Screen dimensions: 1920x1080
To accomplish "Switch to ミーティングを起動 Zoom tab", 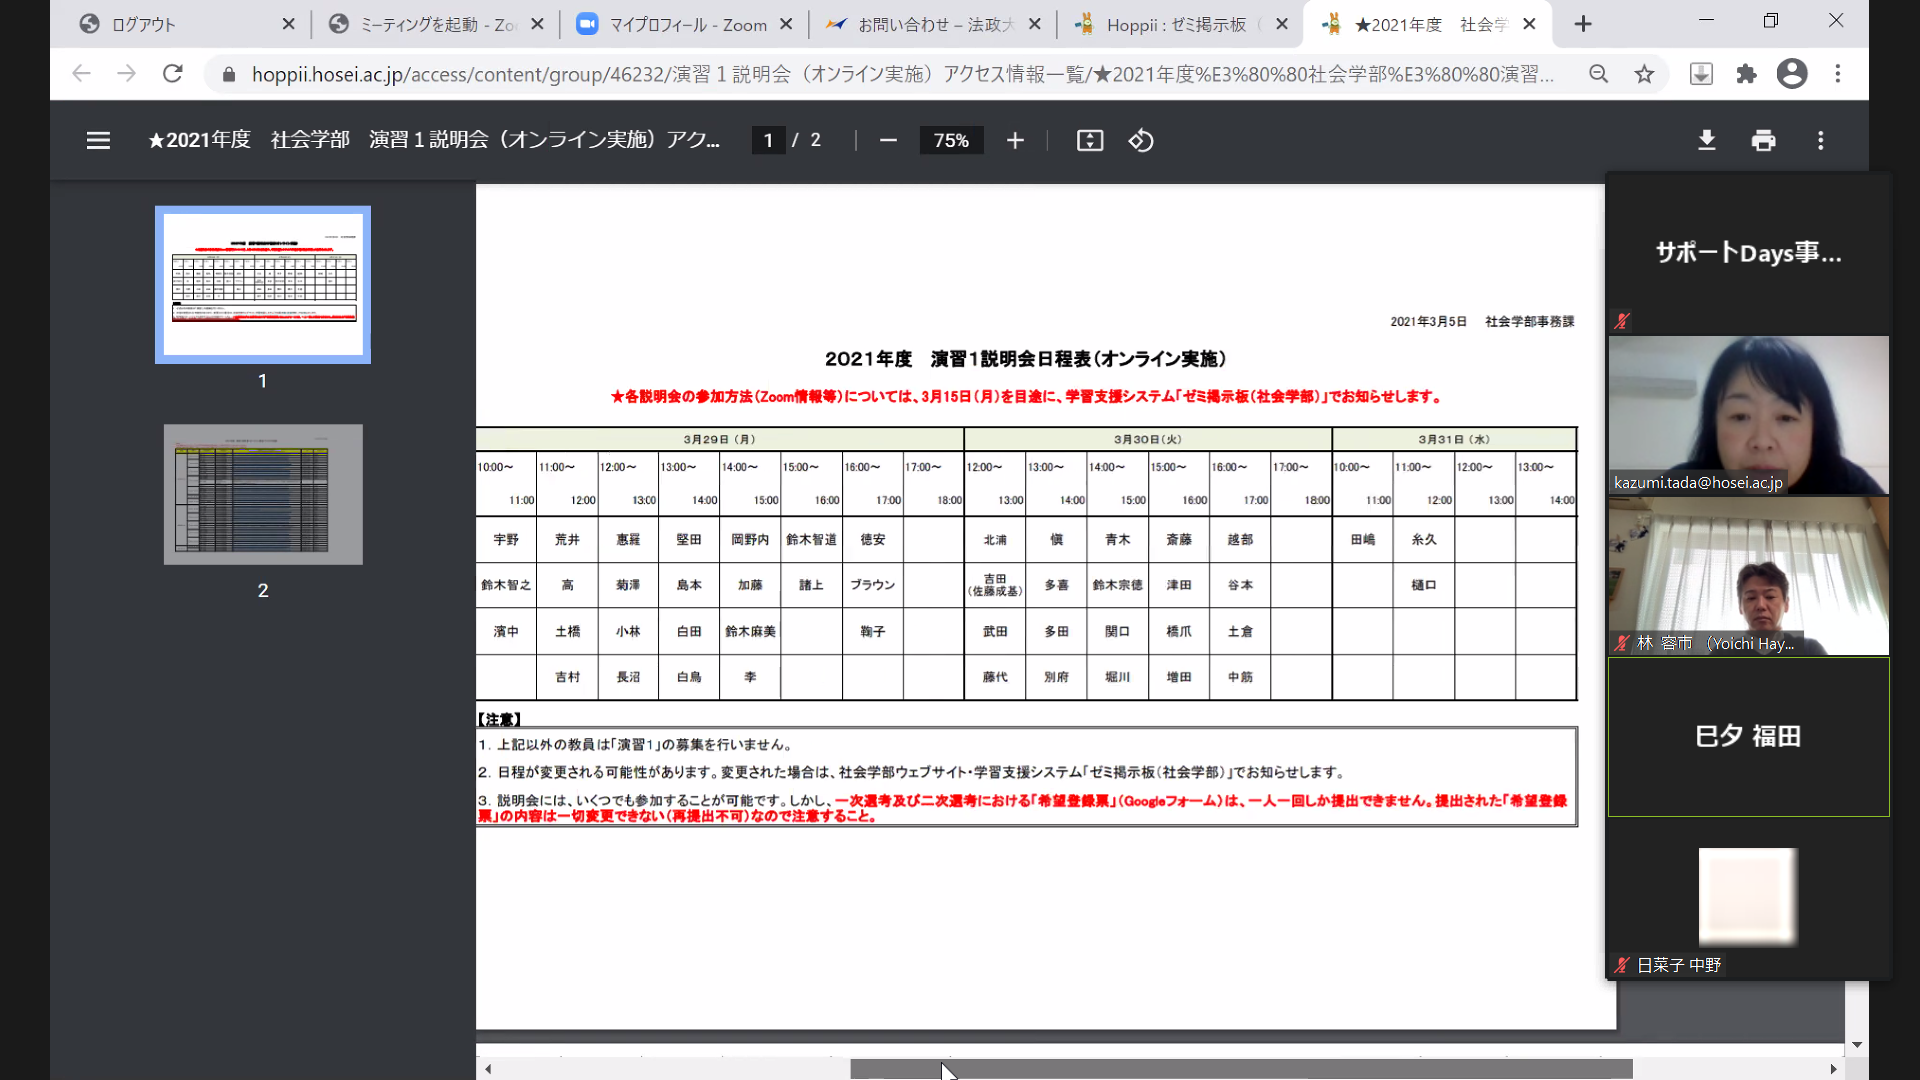I will tap(435, 24).
